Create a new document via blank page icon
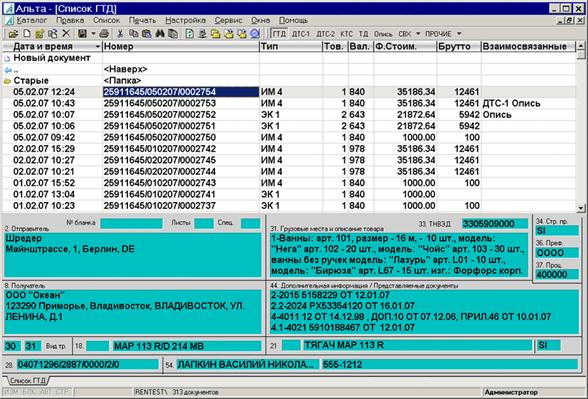This screenshot has width=588, height=399. 27,34
